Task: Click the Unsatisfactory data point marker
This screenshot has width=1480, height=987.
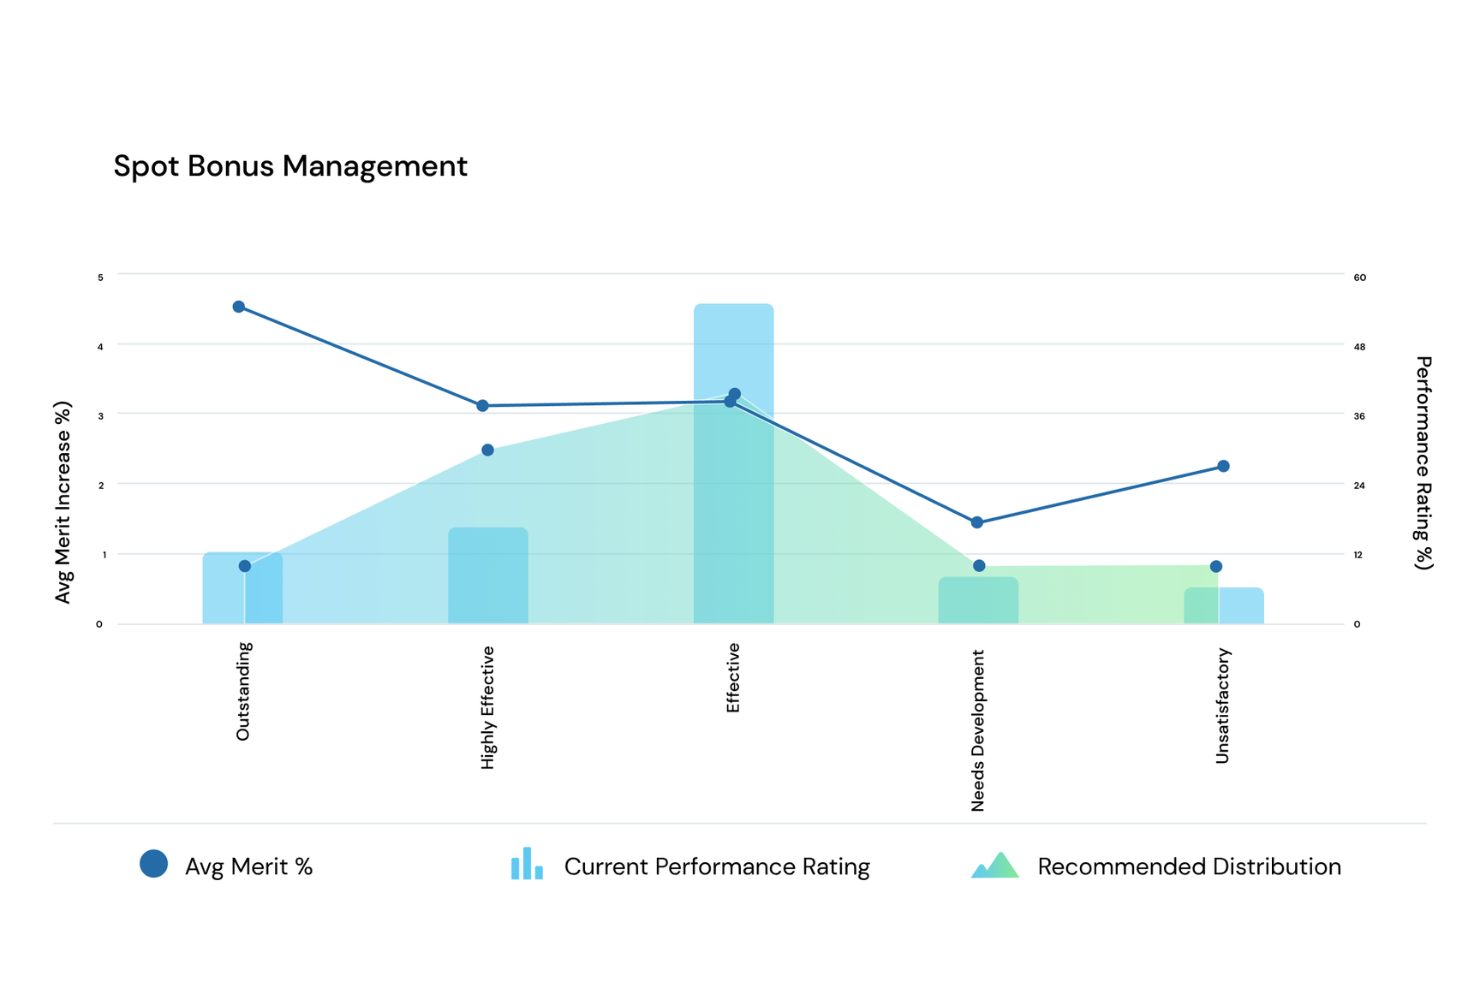Action: (x=1222, y=464)
